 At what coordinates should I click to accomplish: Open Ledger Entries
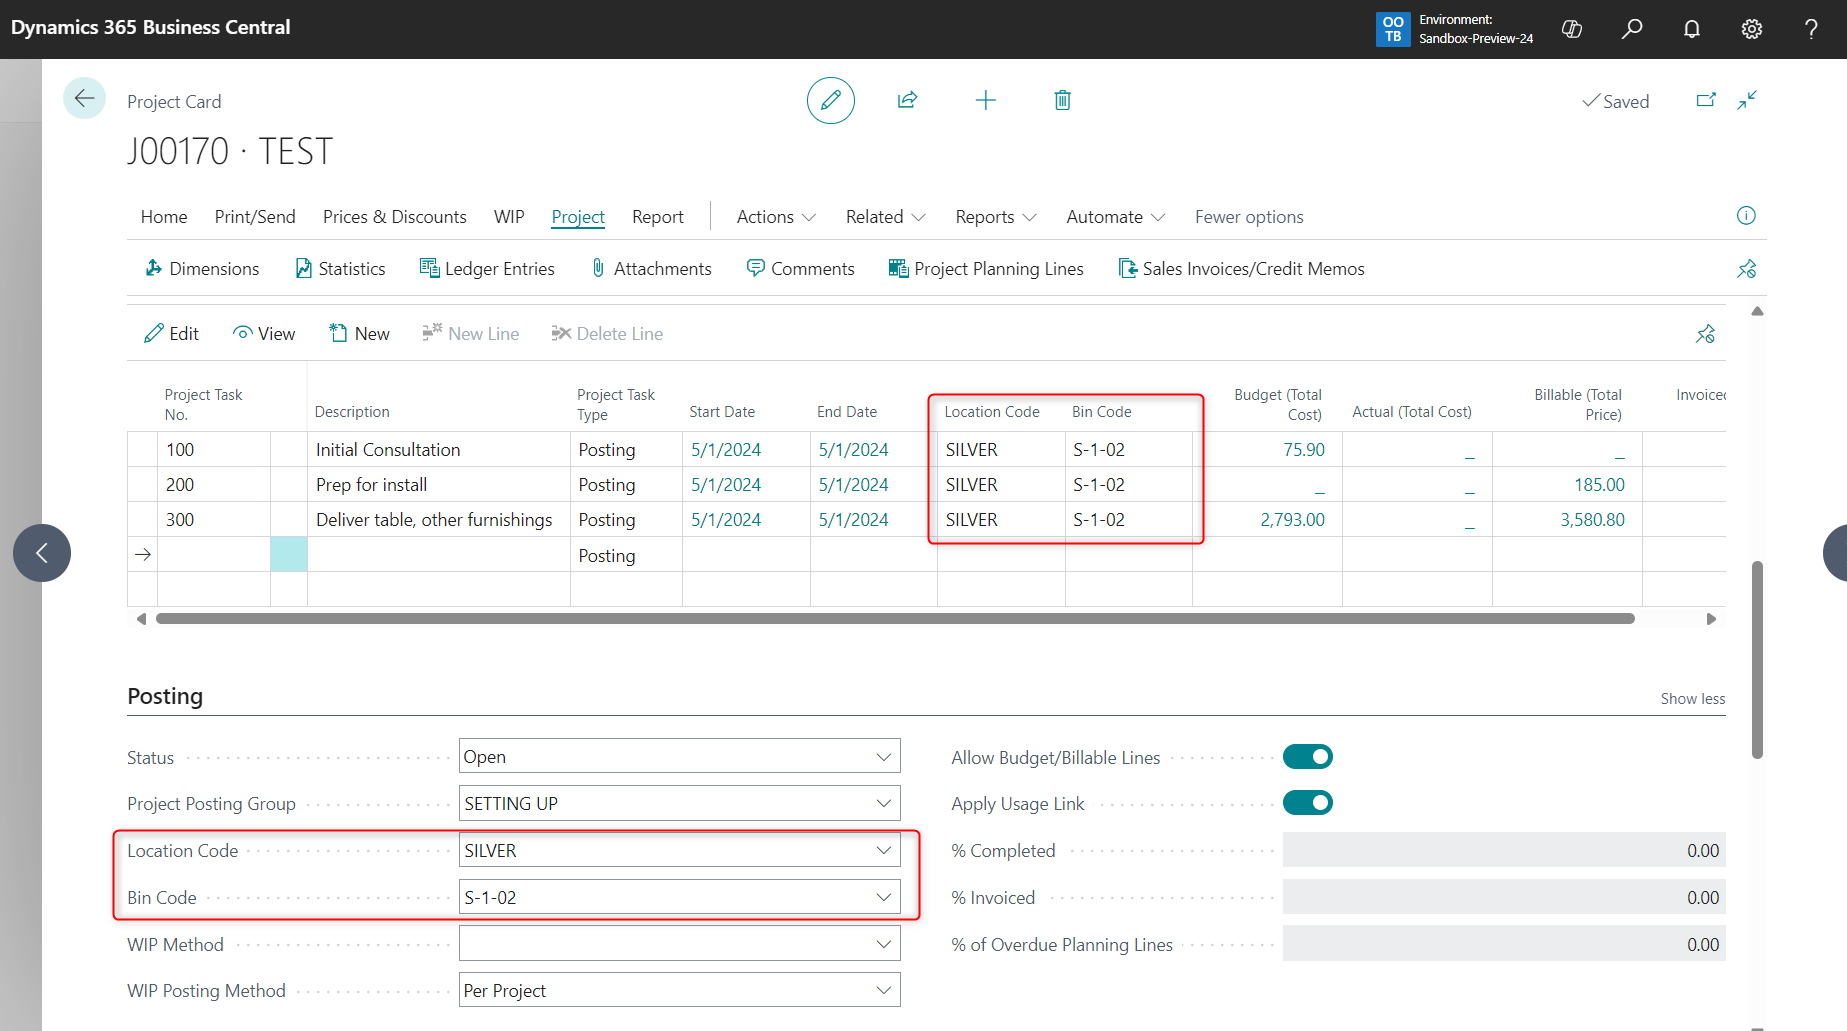[487, 269]
